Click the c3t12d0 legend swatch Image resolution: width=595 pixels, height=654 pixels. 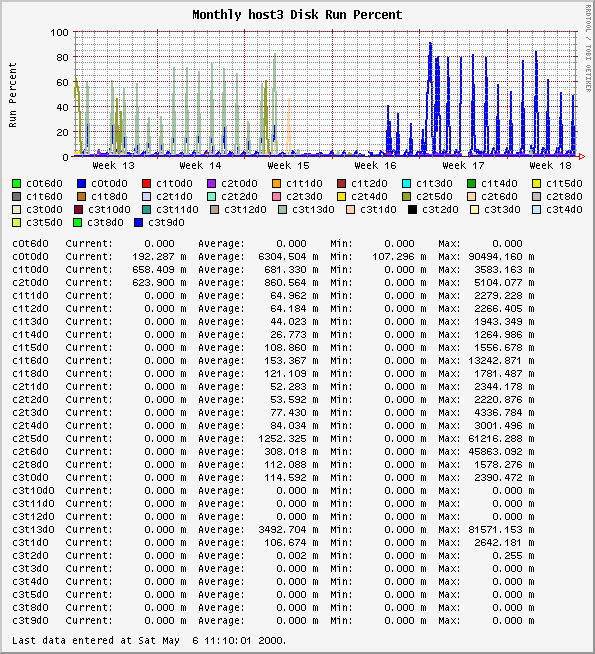click(x=215, y=209)
